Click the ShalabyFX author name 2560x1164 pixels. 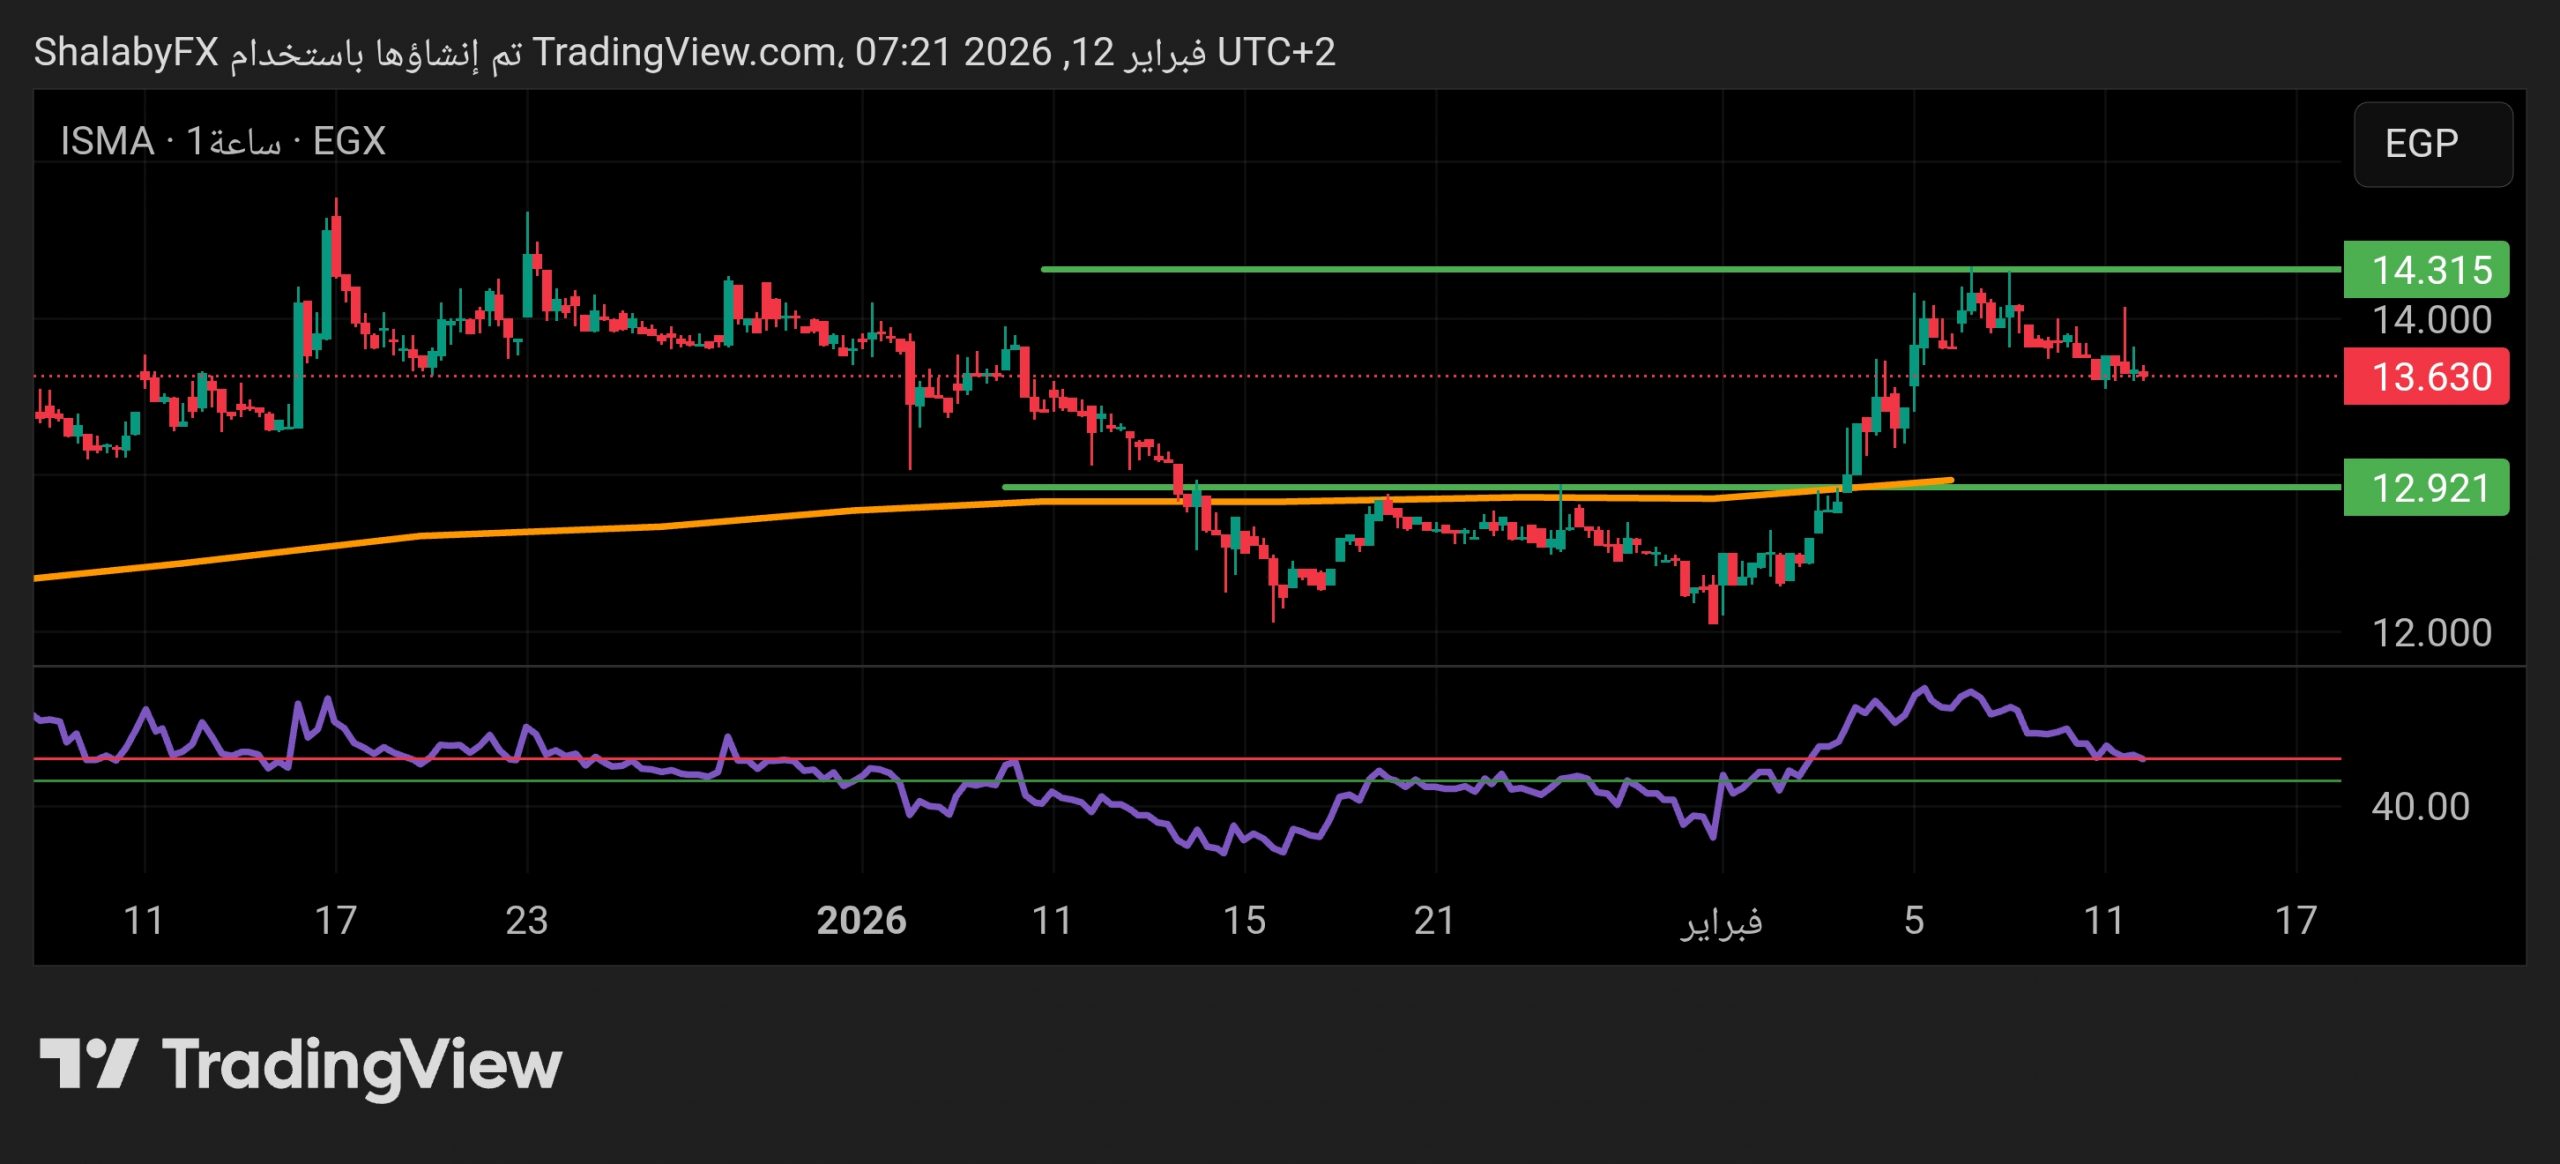click(x=126, y=52)
